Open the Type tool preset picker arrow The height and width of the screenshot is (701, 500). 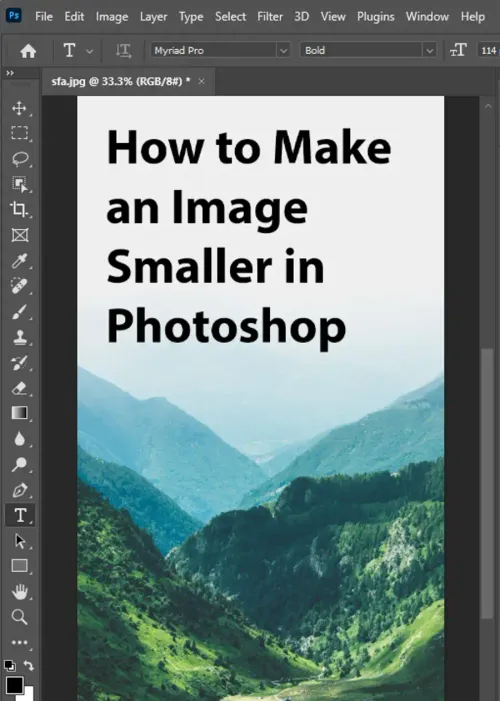(89, 51)
